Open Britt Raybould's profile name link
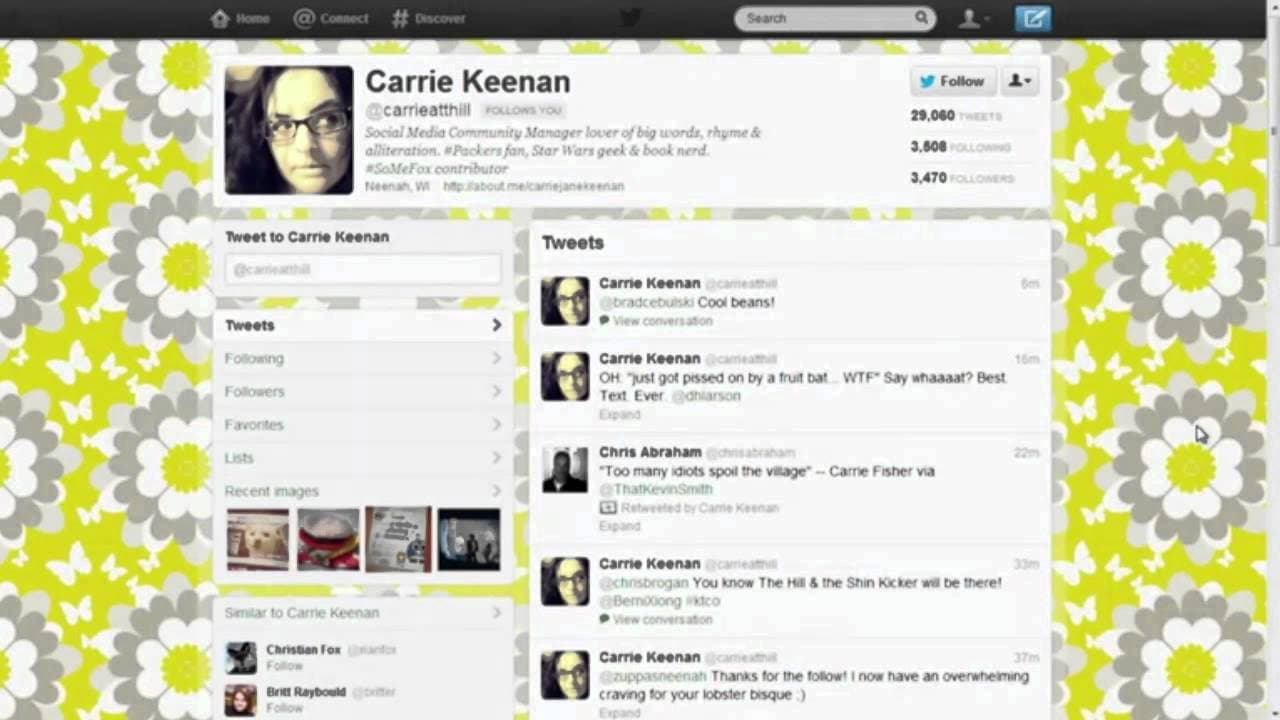This screenshot has width=1280, height=720. [x=305, y=692]
